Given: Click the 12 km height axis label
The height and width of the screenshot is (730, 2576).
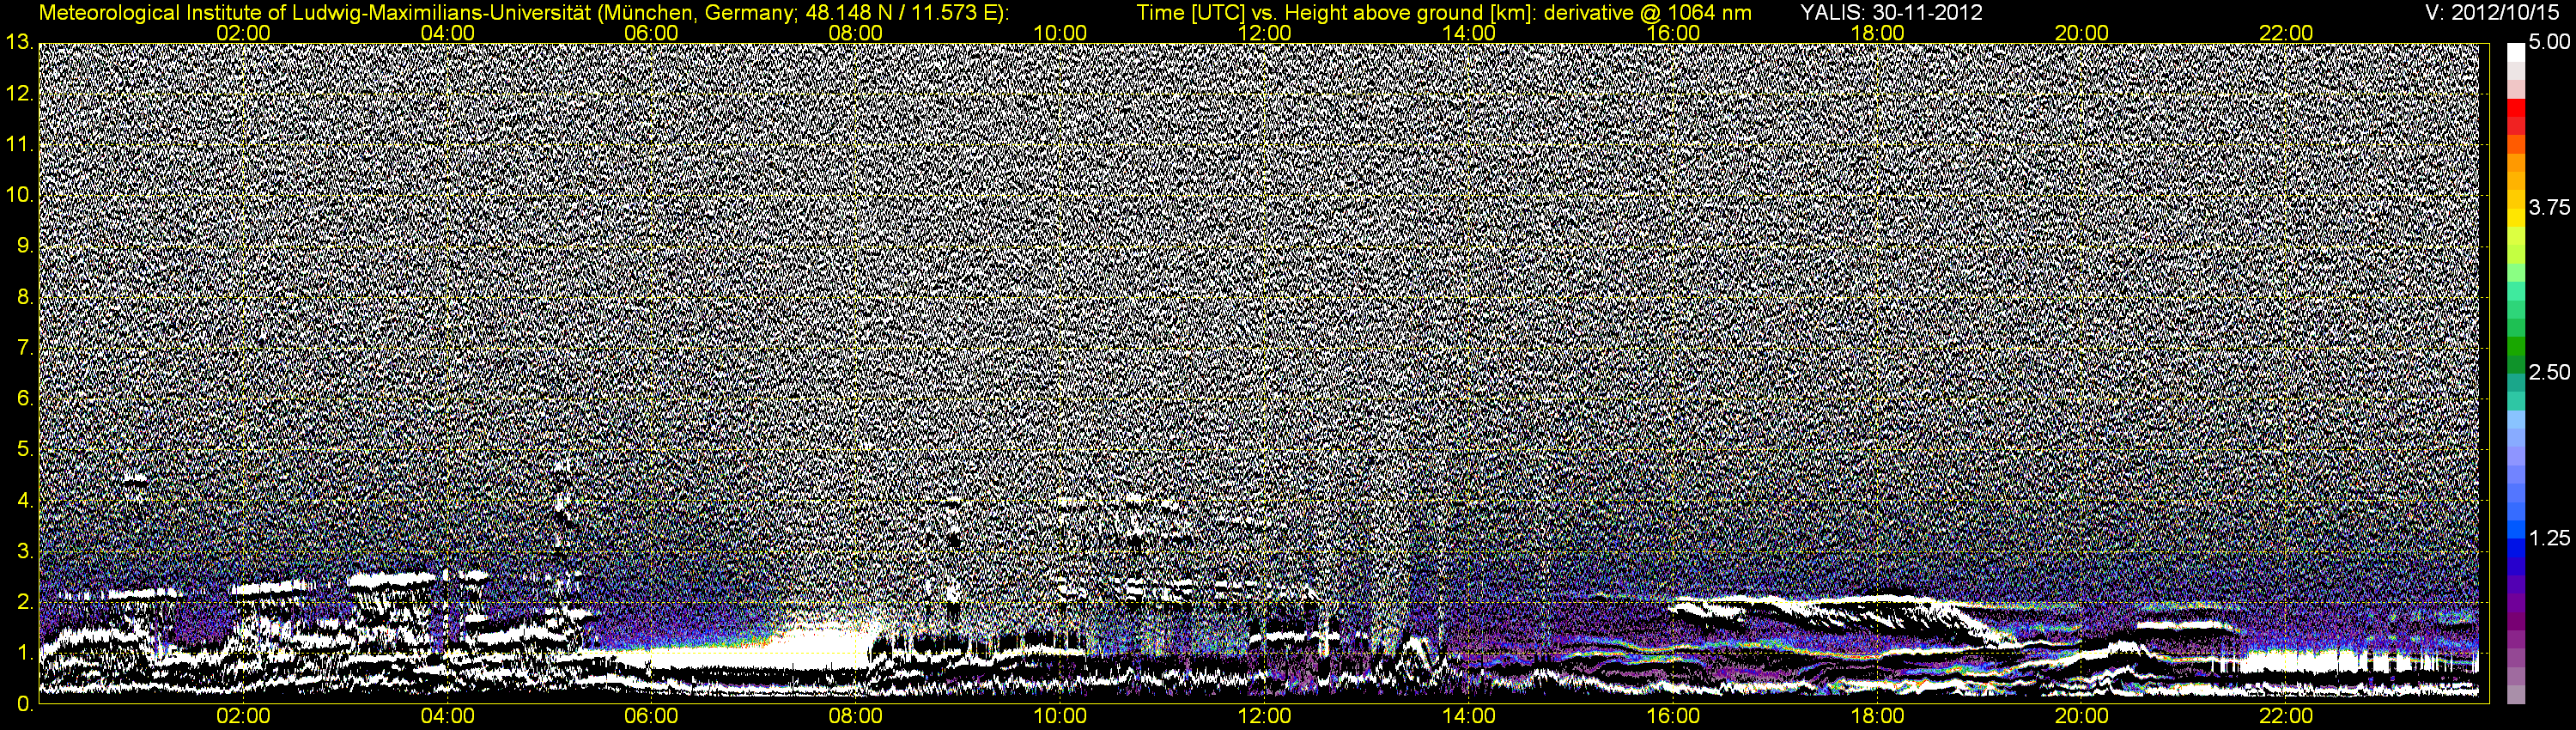Looking at the screenshot, I should click(18, 93).
